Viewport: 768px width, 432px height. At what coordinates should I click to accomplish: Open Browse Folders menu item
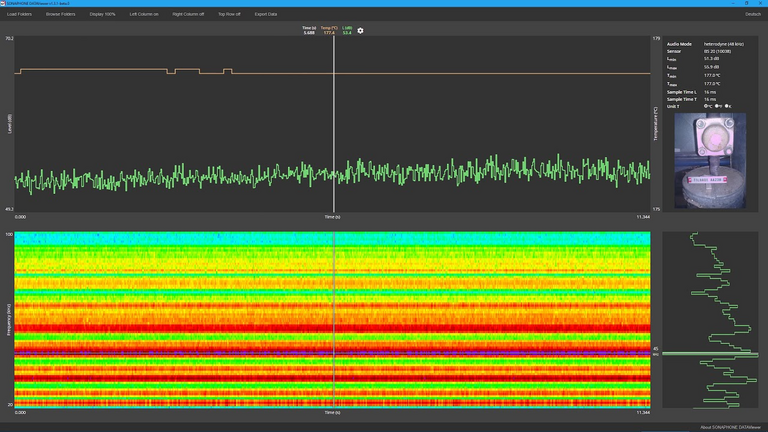pos(60,14)
